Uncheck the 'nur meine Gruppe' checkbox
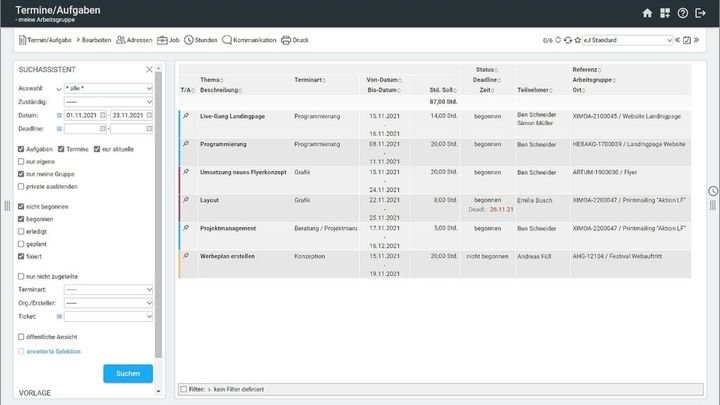Viewport: 720px width, 405px height. click(22, 173)
